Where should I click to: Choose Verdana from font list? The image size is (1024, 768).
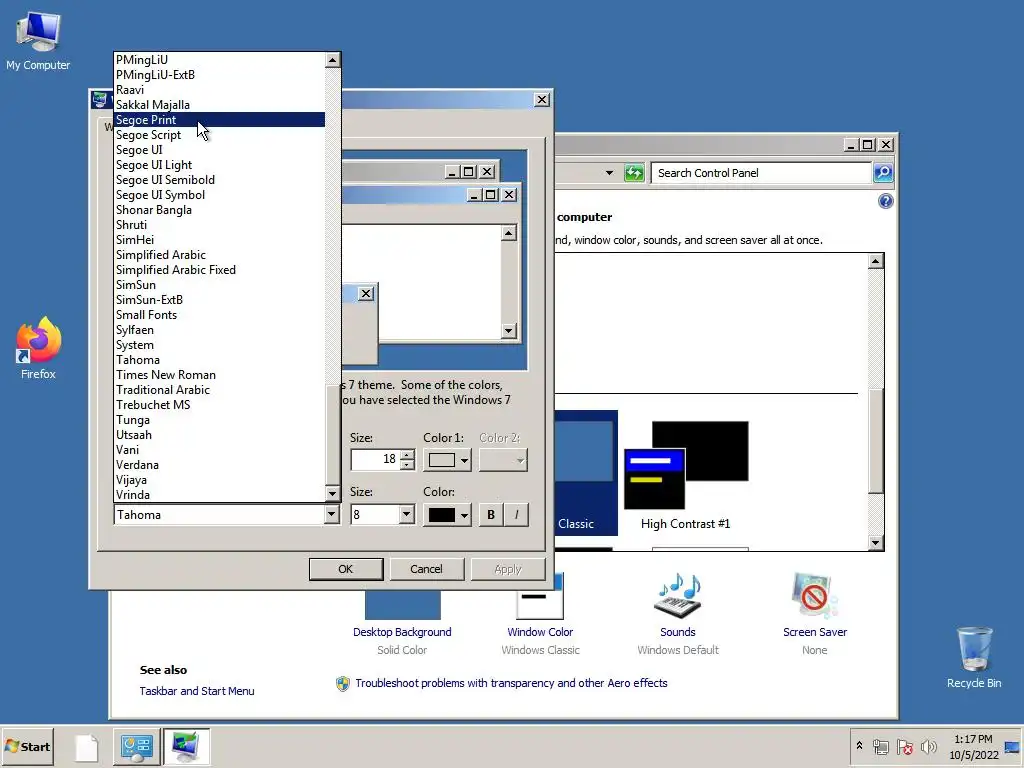coord(219,465)
